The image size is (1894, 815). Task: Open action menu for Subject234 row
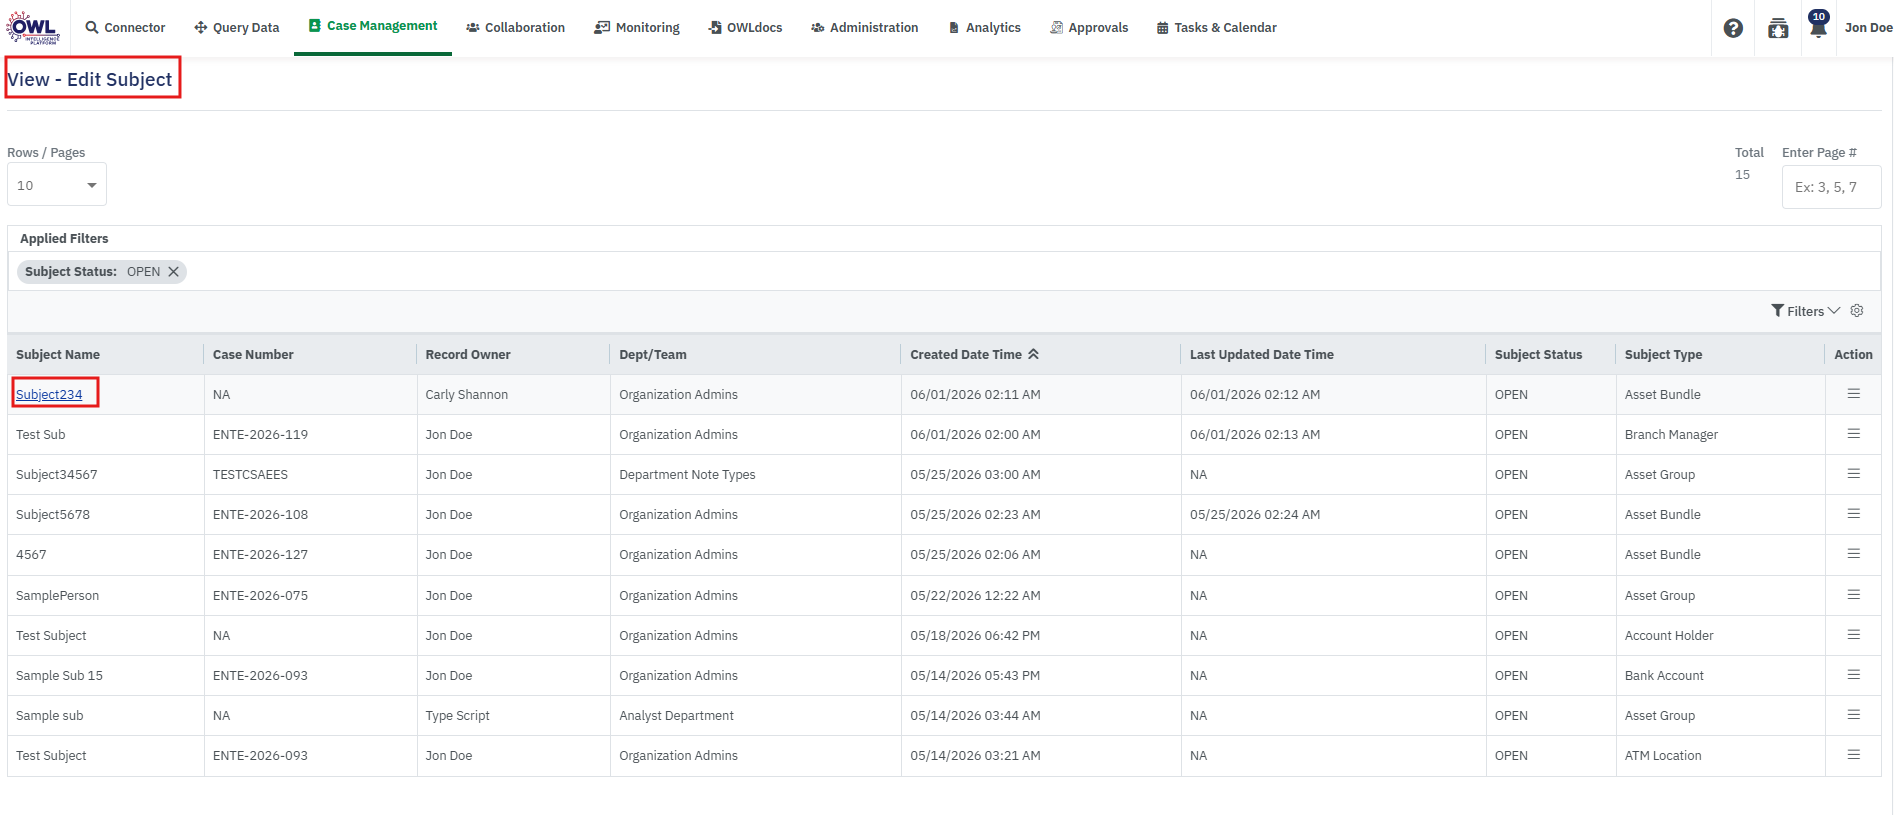(x=1853, y=394)
